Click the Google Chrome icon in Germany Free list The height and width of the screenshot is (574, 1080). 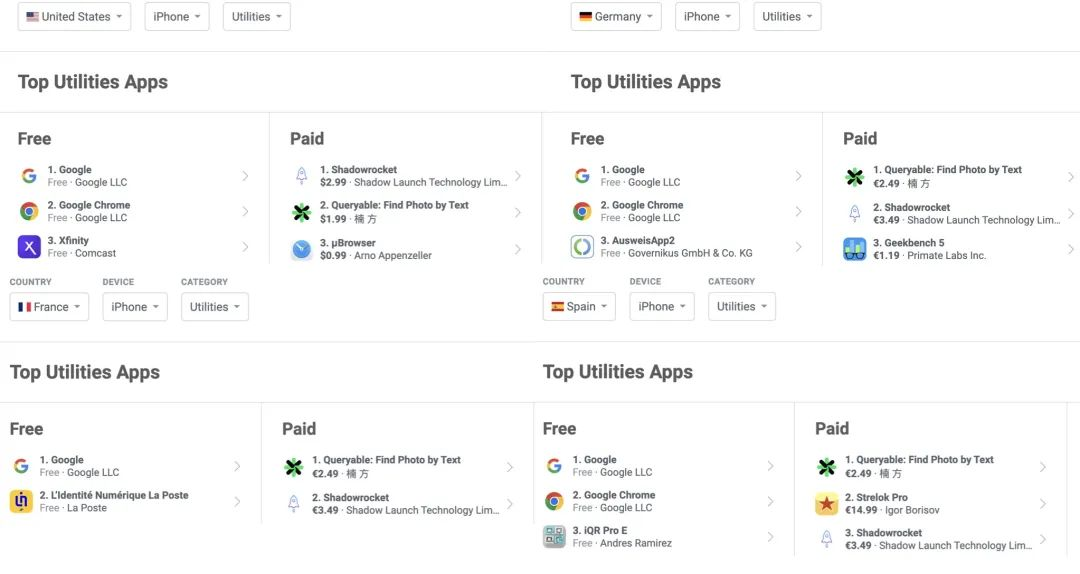point(582,211)
